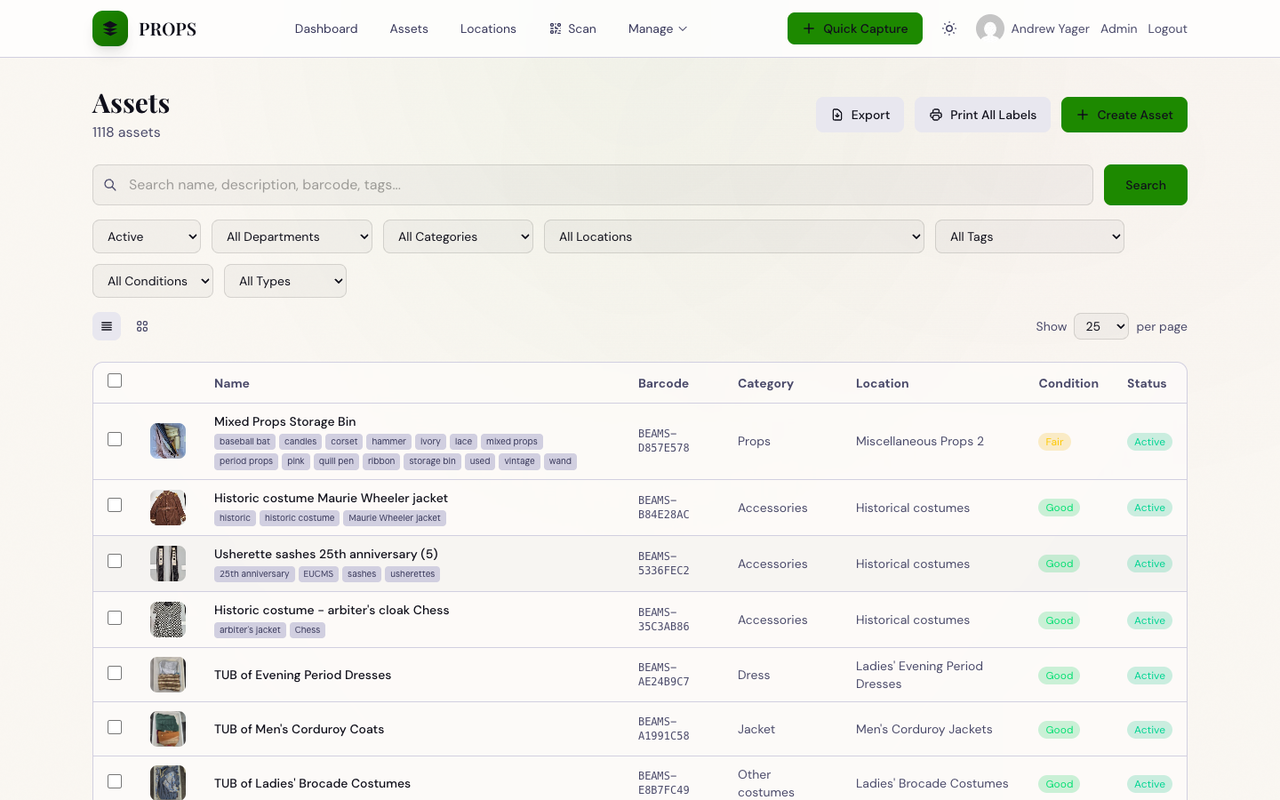Click the Usherette sashes thumbnail image

[x=168, y=563]
